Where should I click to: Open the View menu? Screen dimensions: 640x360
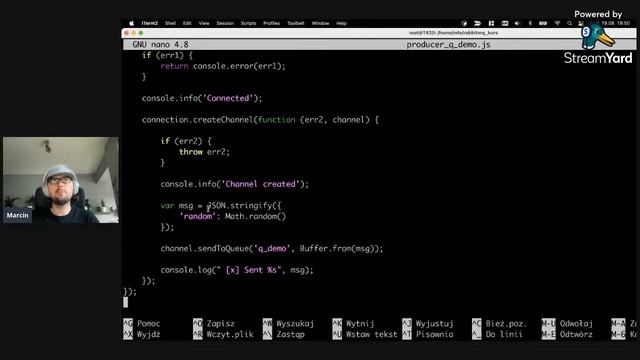tap(204, 23)
